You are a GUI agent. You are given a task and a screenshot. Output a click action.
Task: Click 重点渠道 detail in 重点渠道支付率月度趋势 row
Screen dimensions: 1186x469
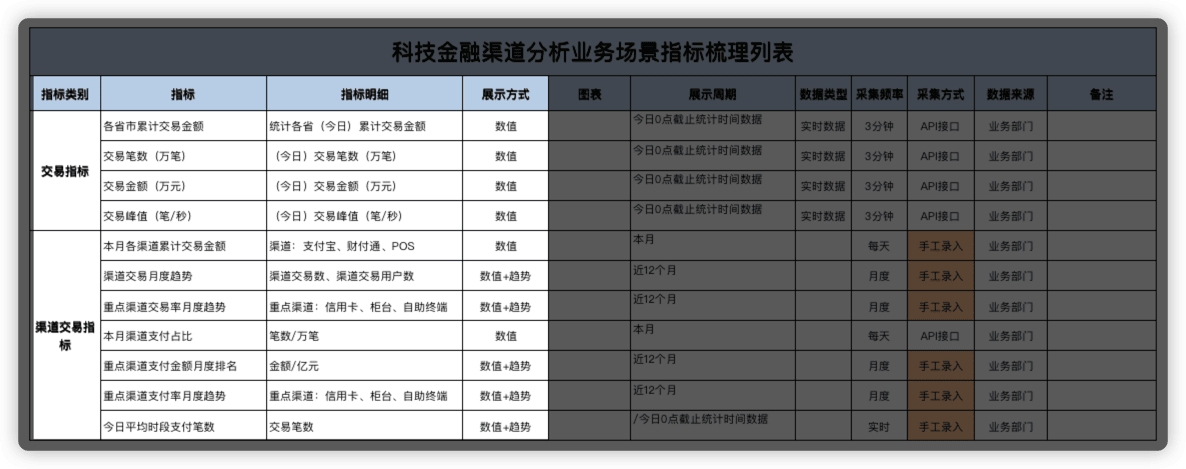(x=365, y=396)
